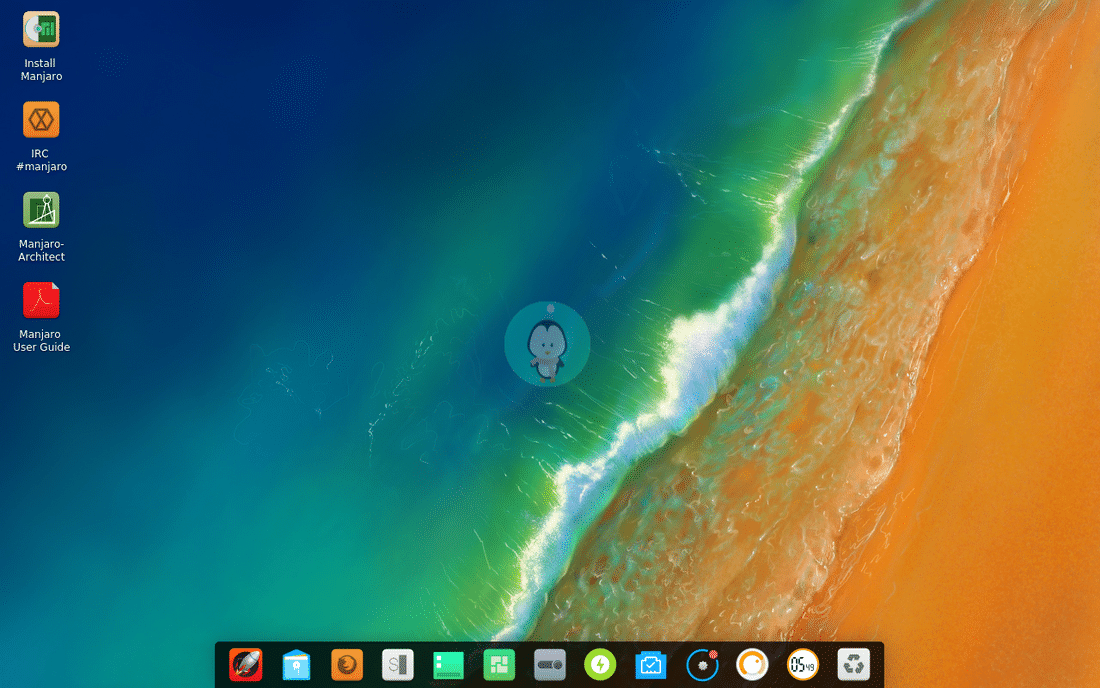Open the circular dock icon with red badge

click(x=701, y=664)
